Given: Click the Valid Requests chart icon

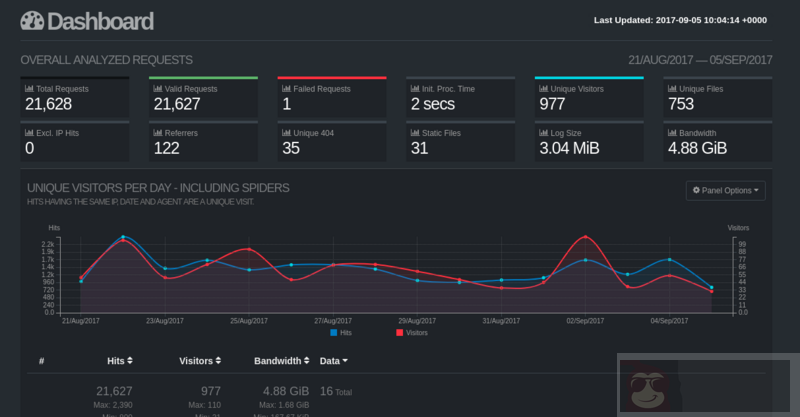Looking at the screenshot, I should click(x=157, y=89).
